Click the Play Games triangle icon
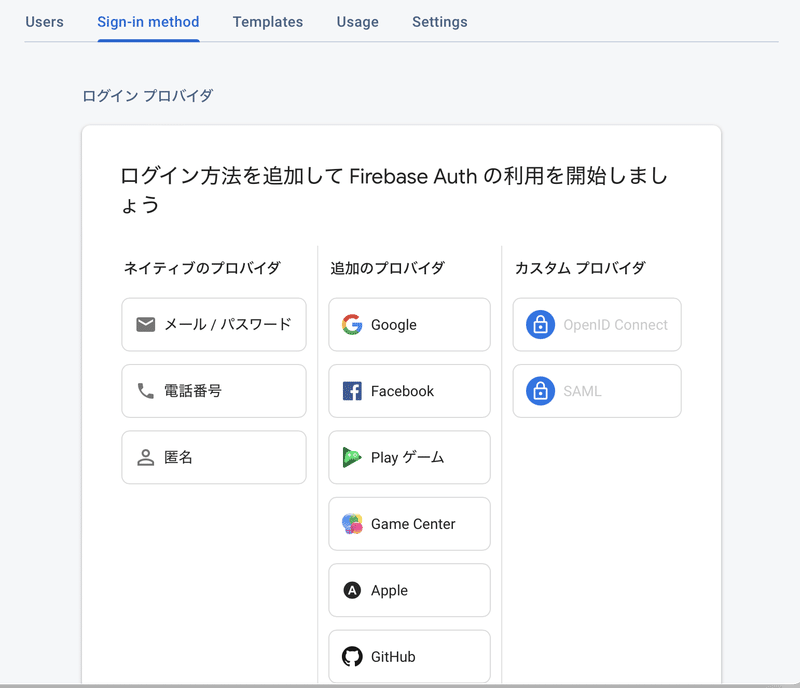 (352, 457)
